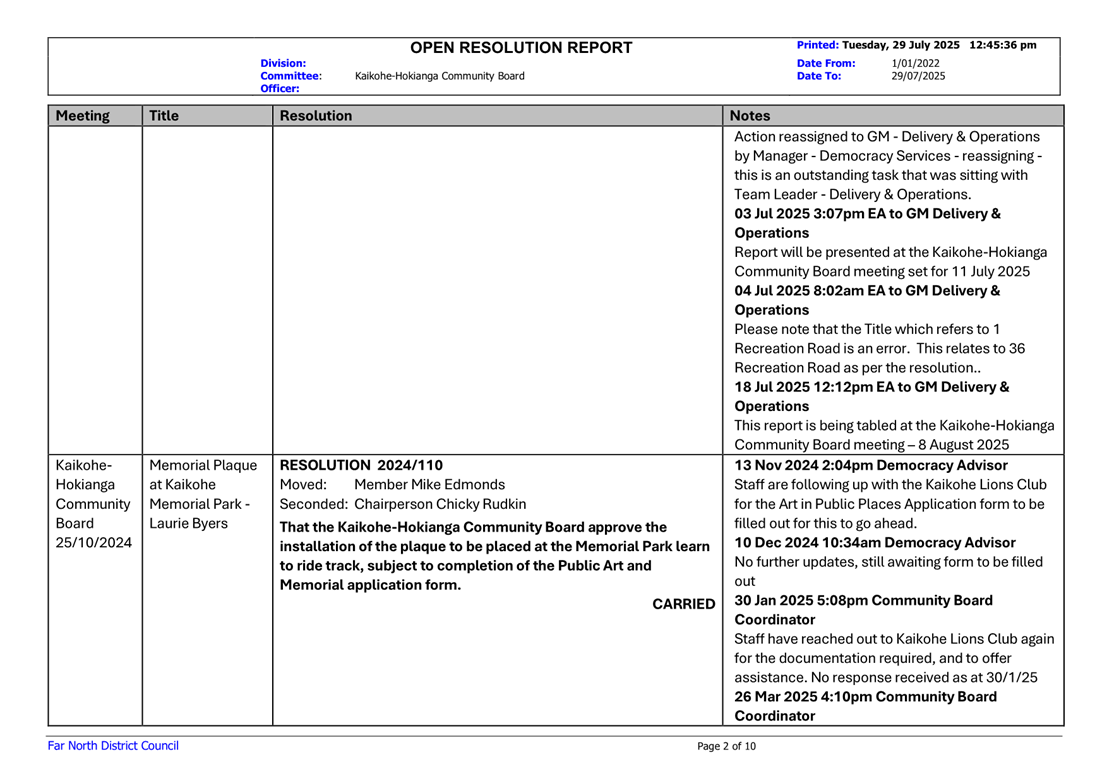Click the CARRIED status text
The image size is (1107, 783).
pos(683,604)
